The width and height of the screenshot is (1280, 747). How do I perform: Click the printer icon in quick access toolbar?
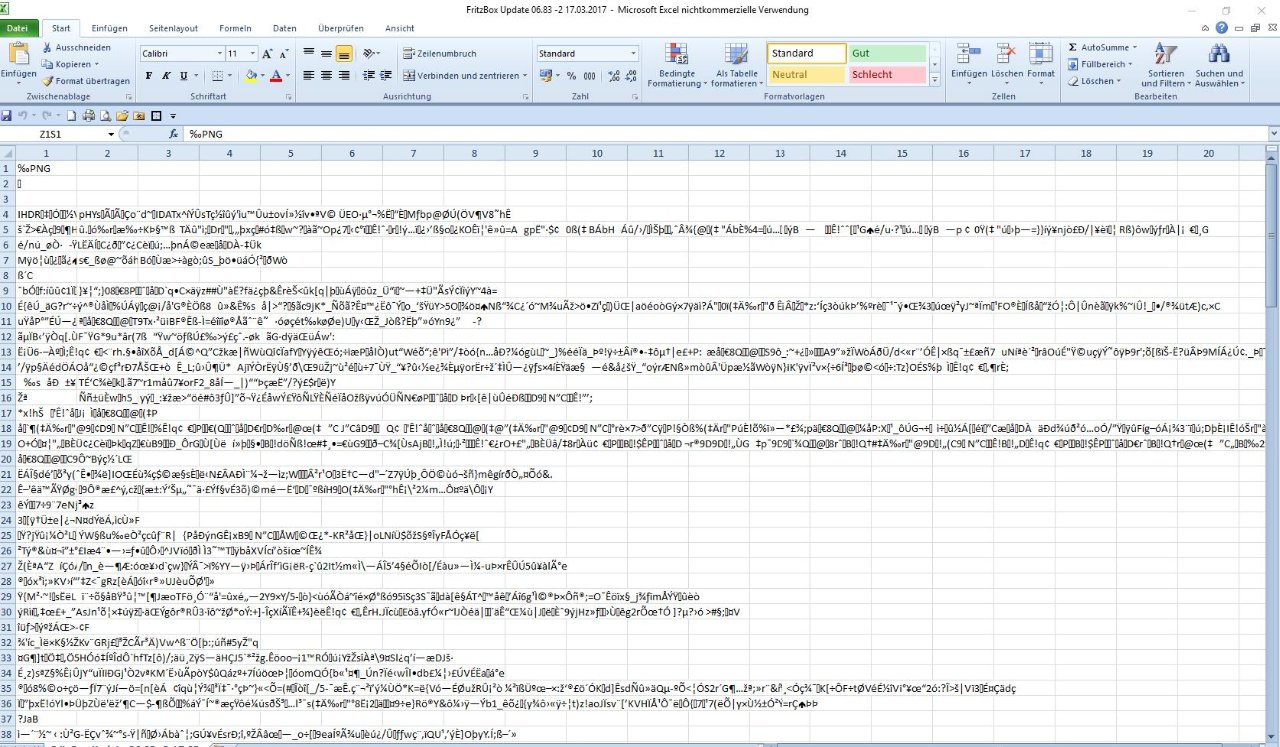tap(88, 115)
